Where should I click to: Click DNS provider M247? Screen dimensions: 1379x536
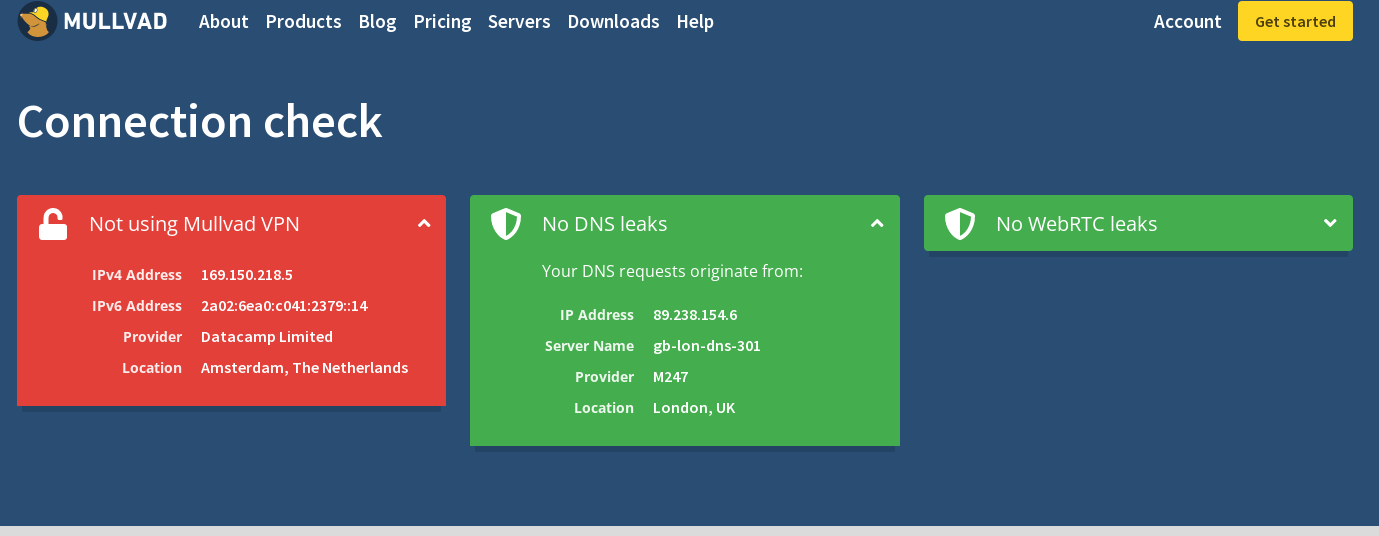coord(670,377)
